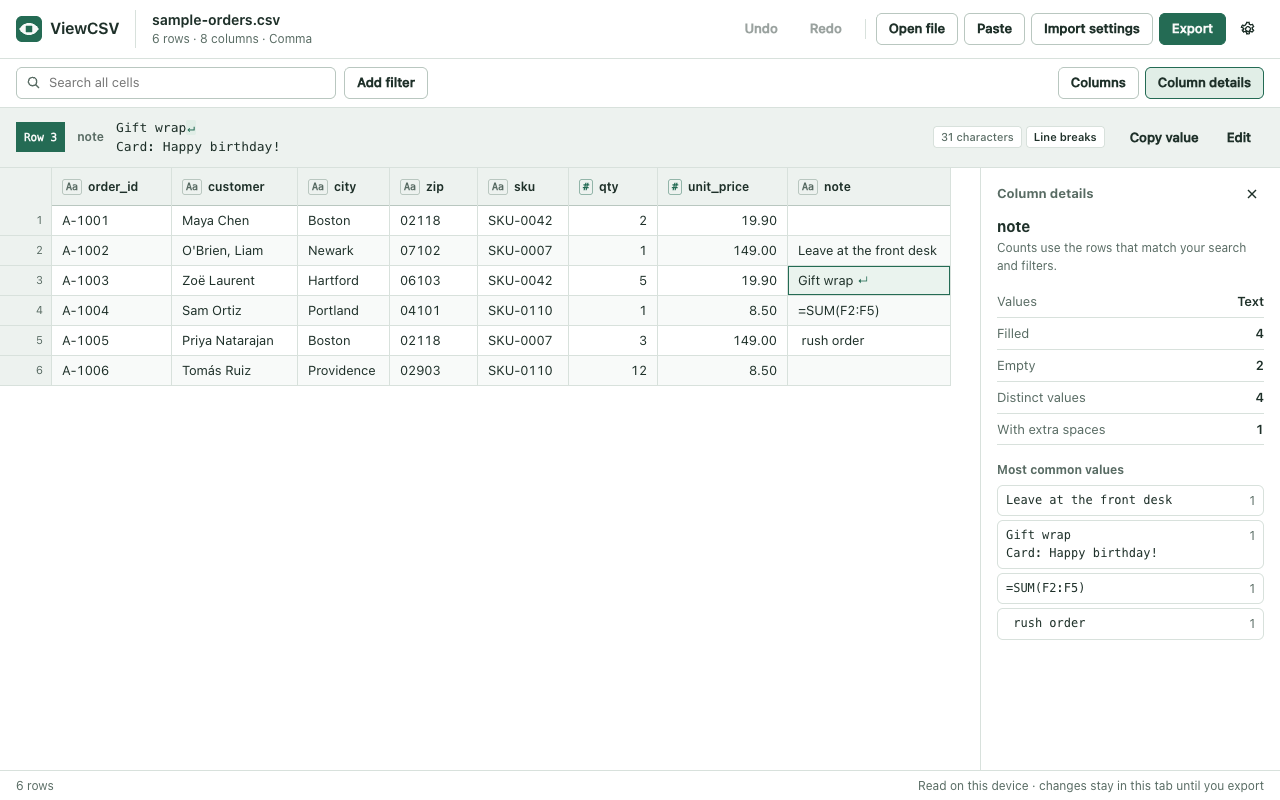Click the text type icon on note column

tap(808, 187)
